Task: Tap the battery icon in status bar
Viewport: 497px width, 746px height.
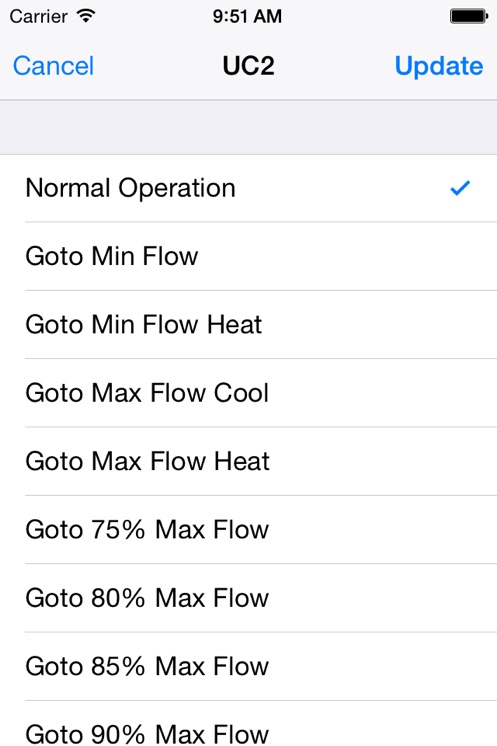Action: (469, 17)
